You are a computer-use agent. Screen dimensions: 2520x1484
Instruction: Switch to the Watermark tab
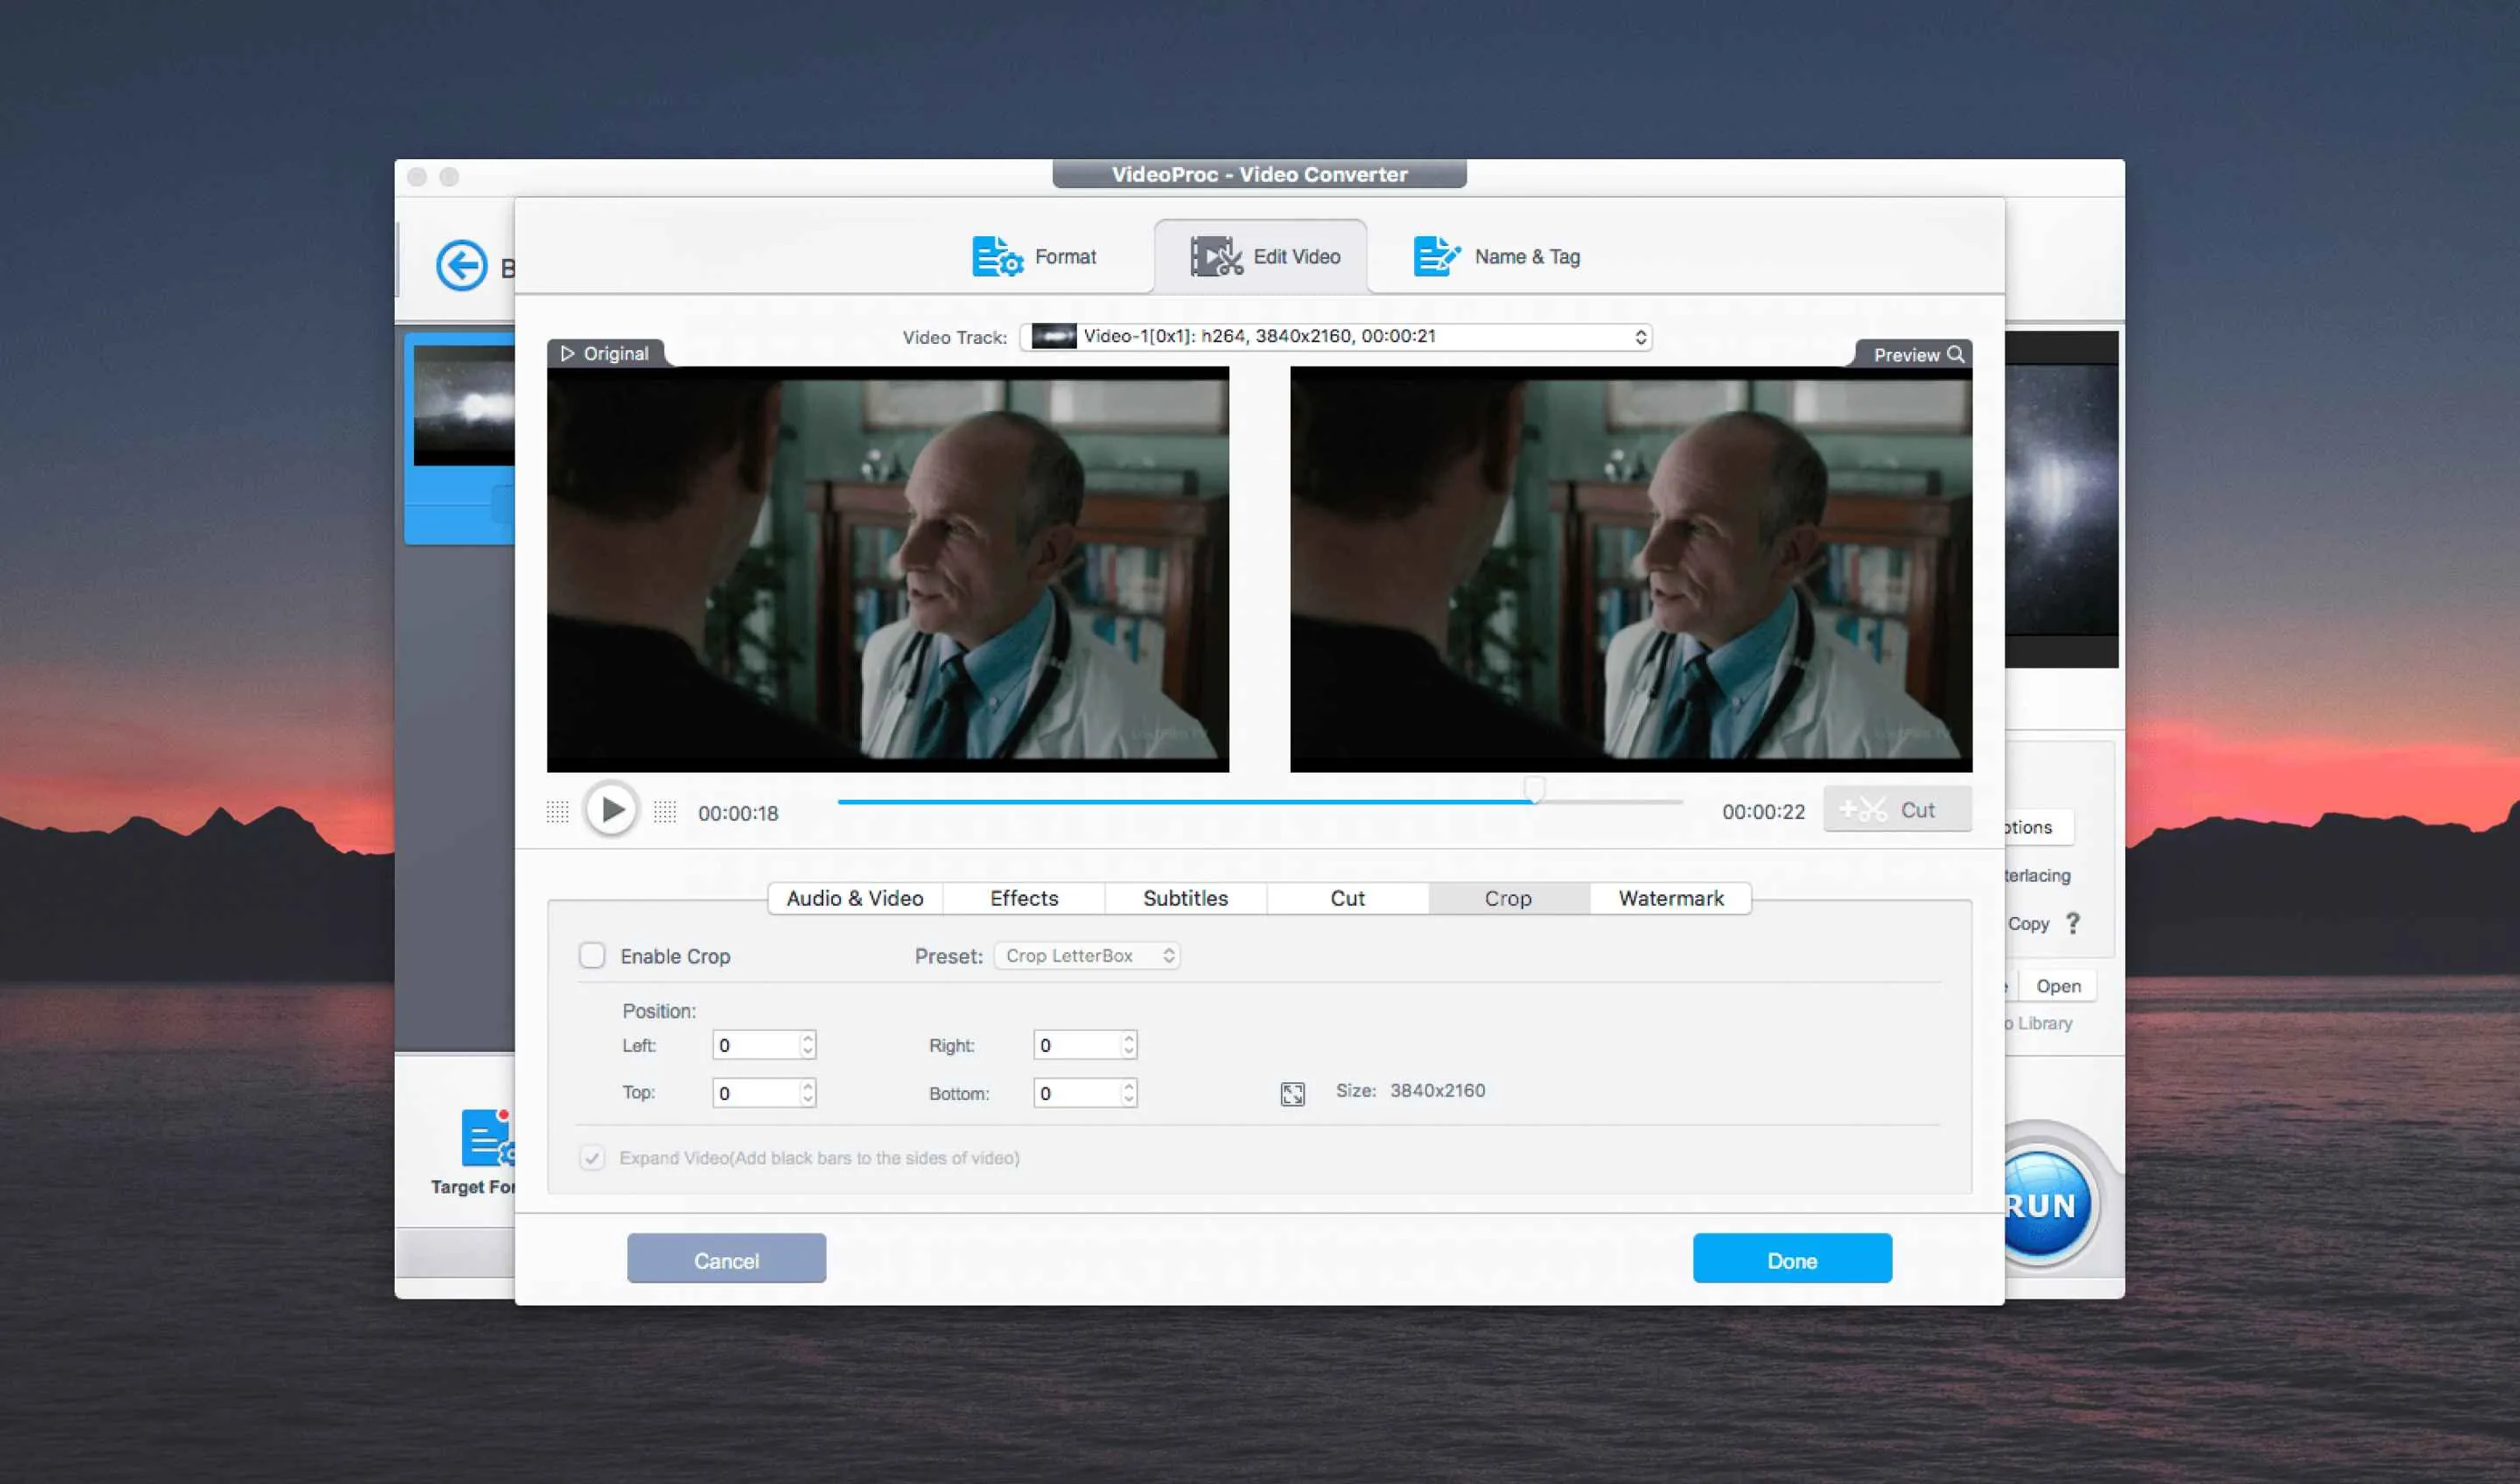coord(1669,898)
